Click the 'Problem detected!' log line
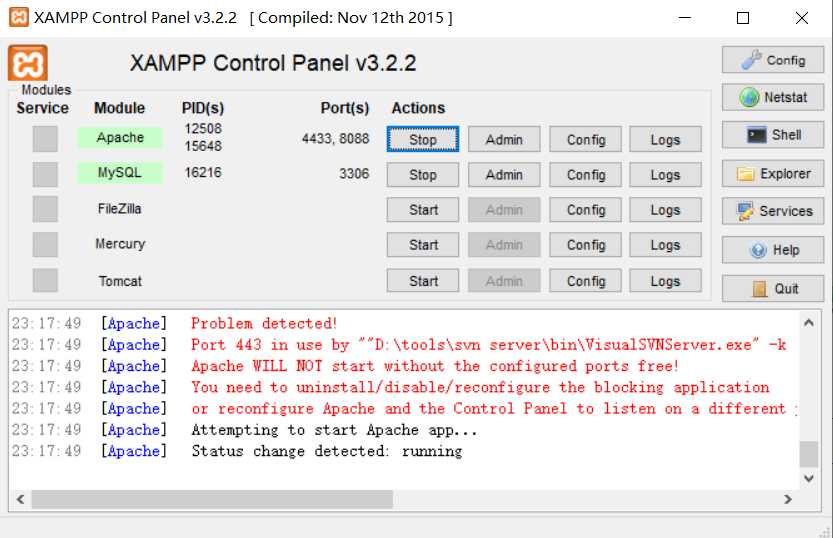Image resolution: width=833 pixels, height=538 pixels. (264, 323)
